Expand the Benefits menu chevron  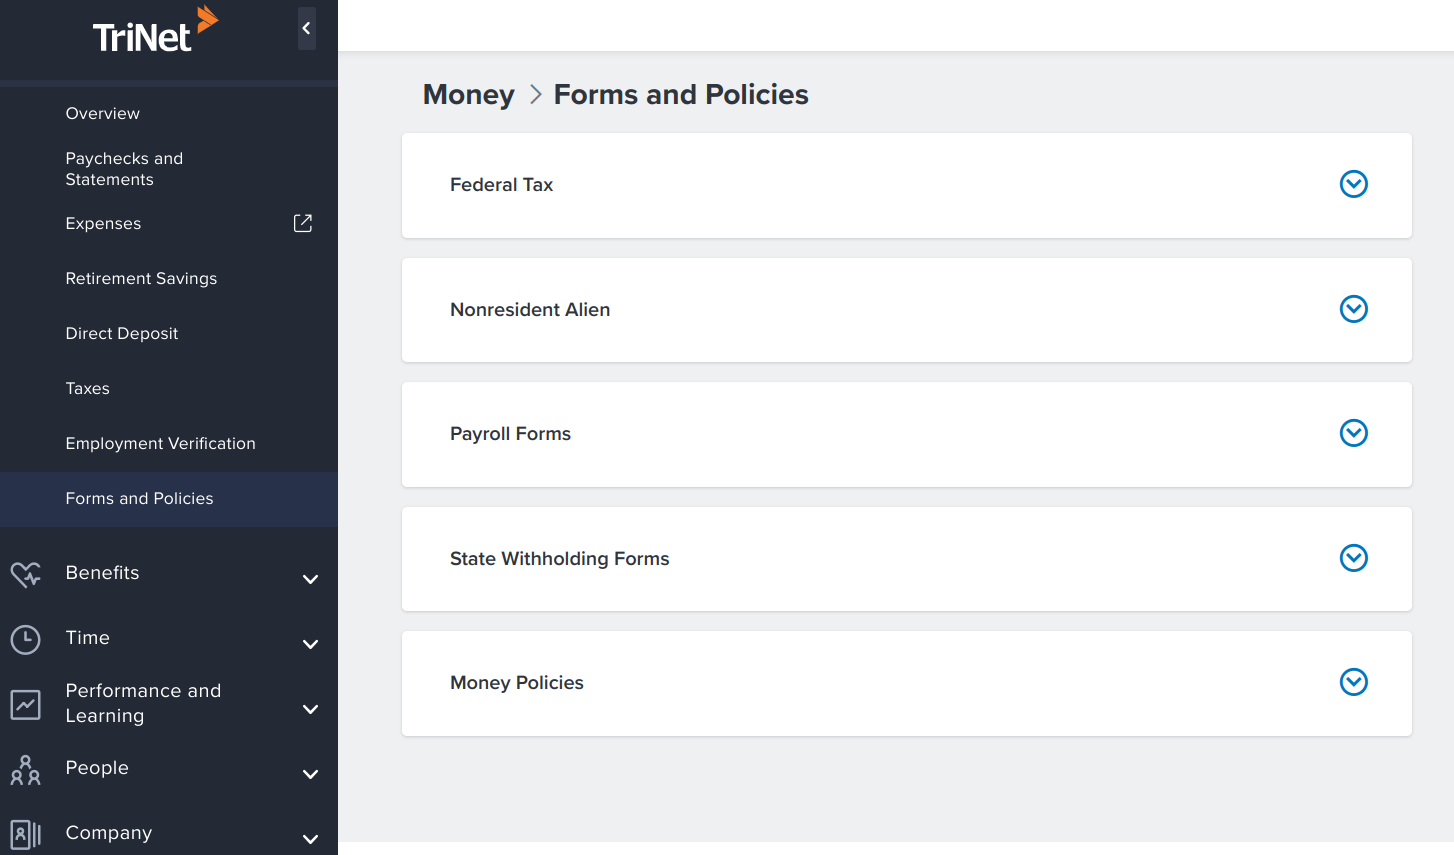tap(310, 579)
